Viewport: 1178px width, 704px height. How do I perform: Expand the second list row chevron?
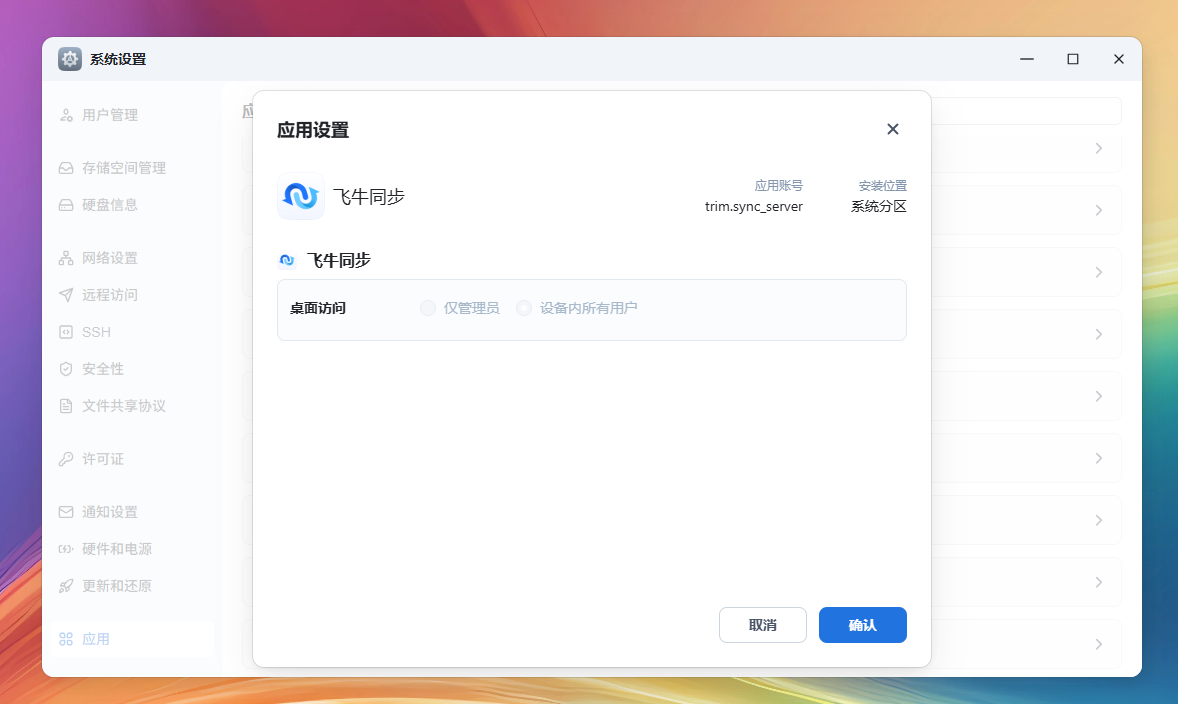click(1098, 210)
